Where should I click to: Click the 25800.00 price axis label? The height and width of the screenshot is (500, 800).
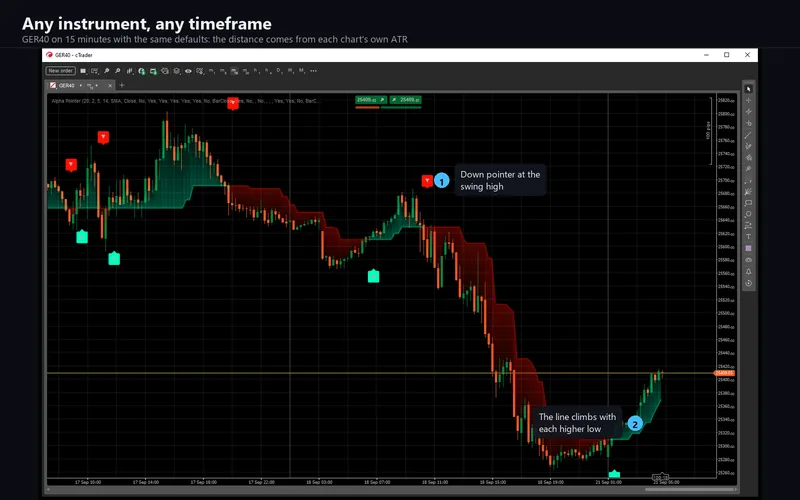click(727, 114)
